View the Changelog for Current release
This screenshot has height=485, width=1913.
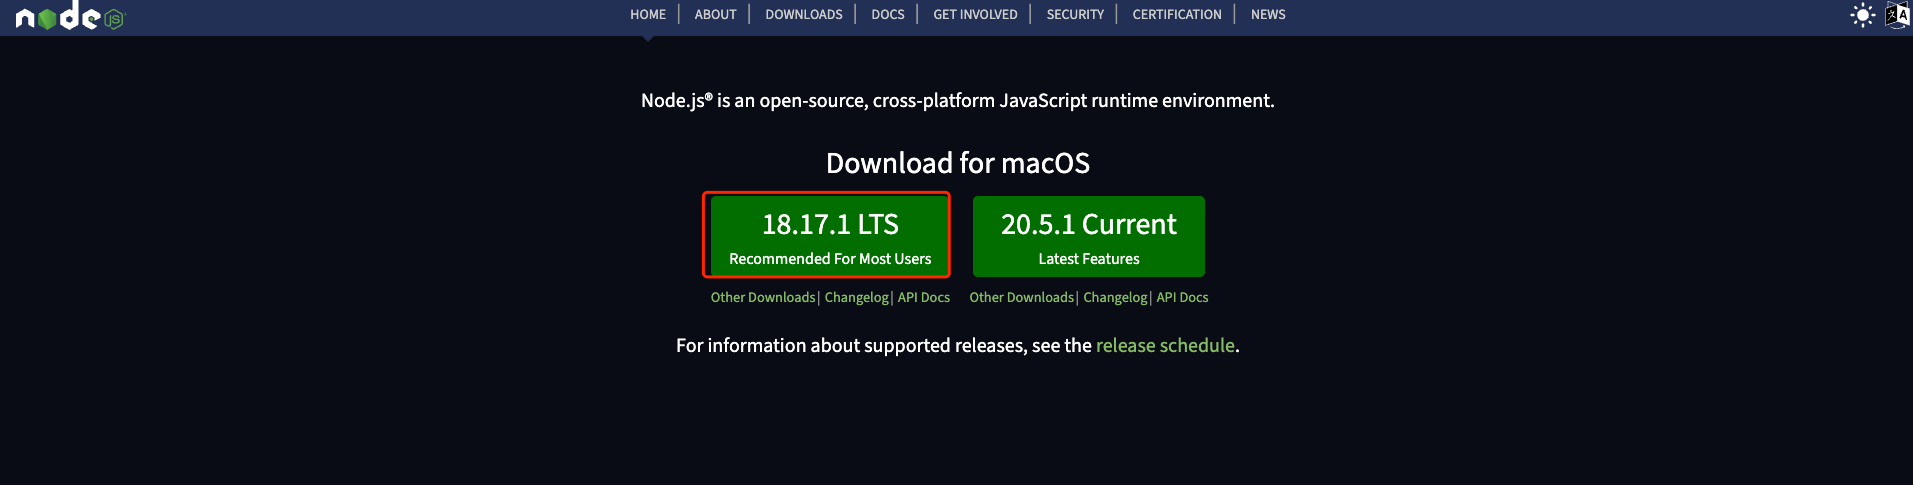(1115, 298)
